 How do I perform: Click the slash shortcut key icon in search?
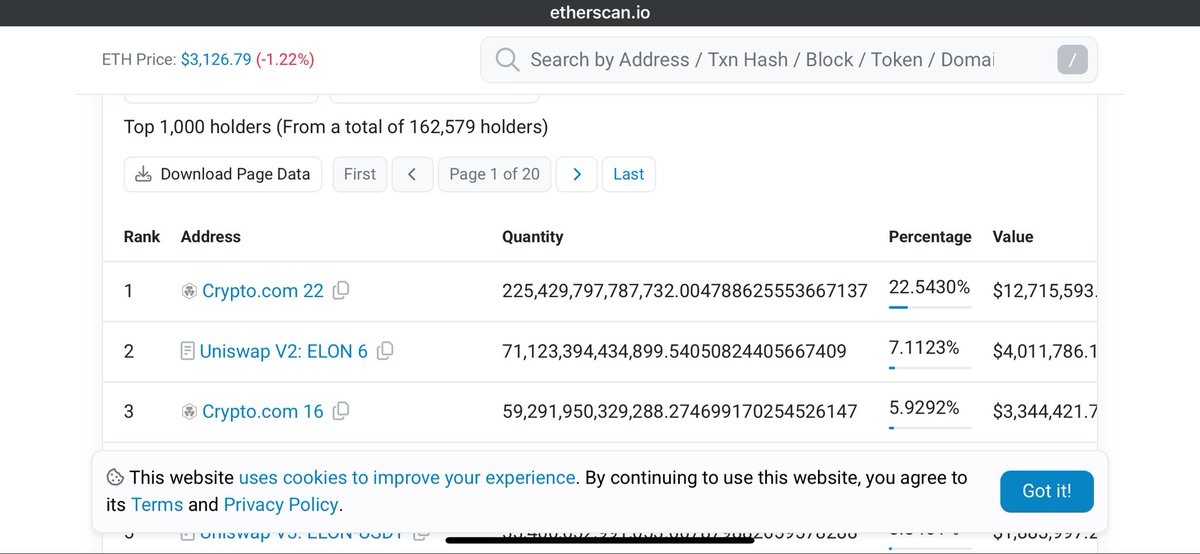click(1072, 60)
